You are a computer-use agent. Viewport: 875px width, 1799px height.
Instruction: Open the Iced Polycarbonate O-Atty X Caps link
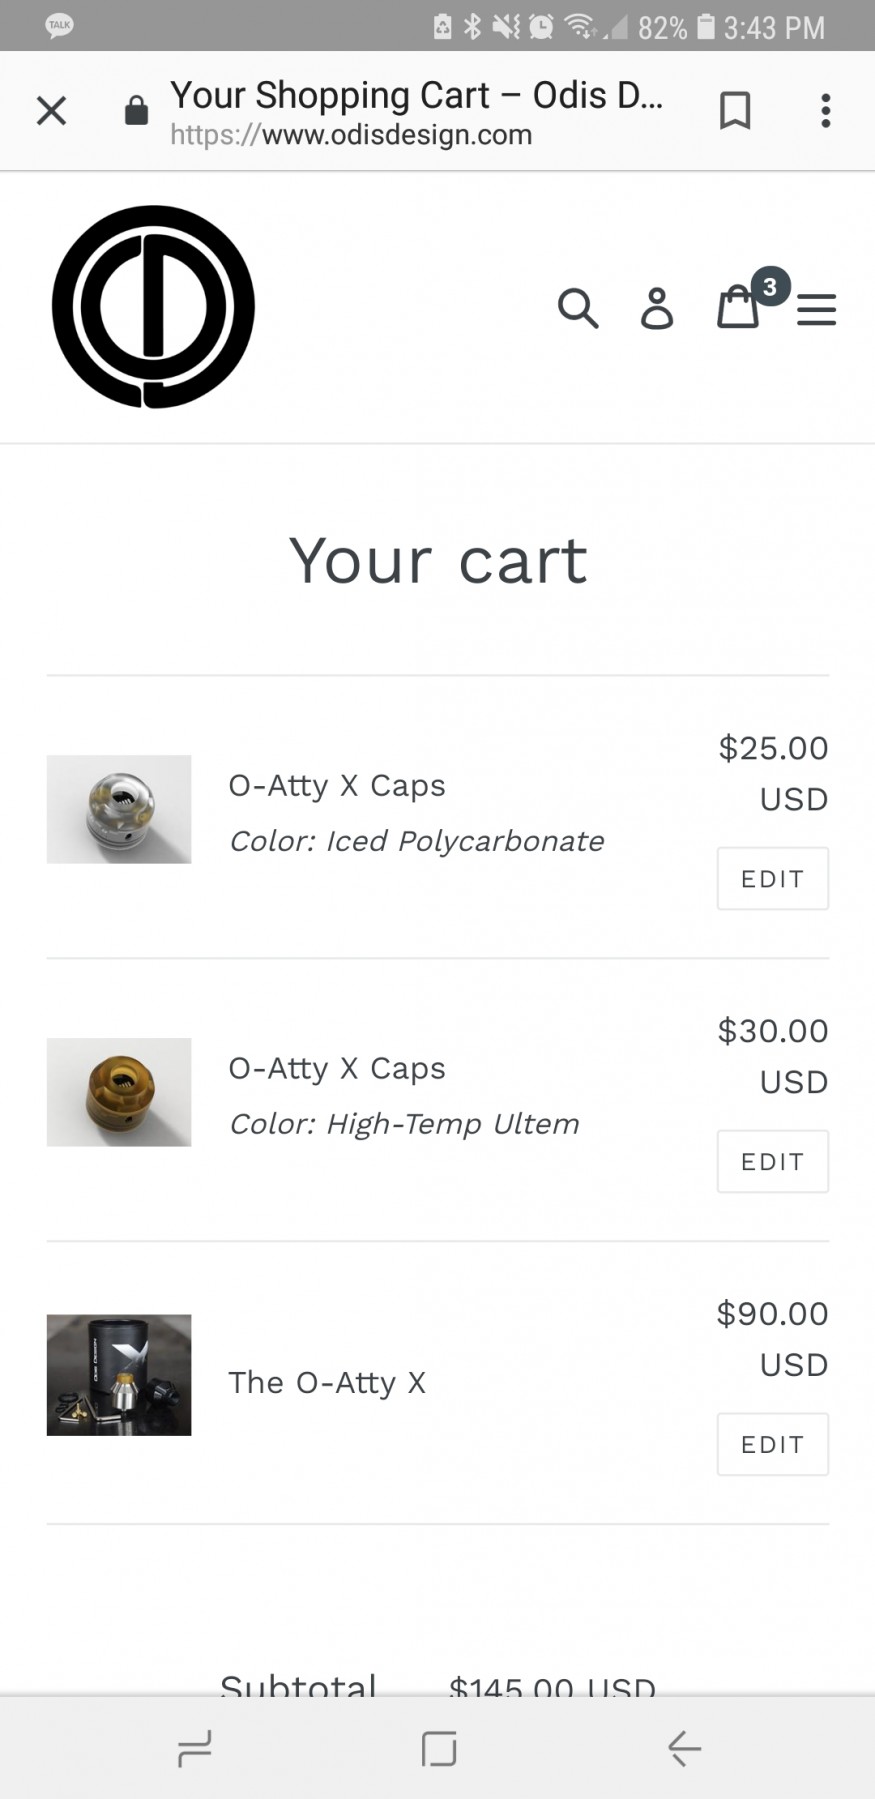pyautogui.click(x=337, y=786)
